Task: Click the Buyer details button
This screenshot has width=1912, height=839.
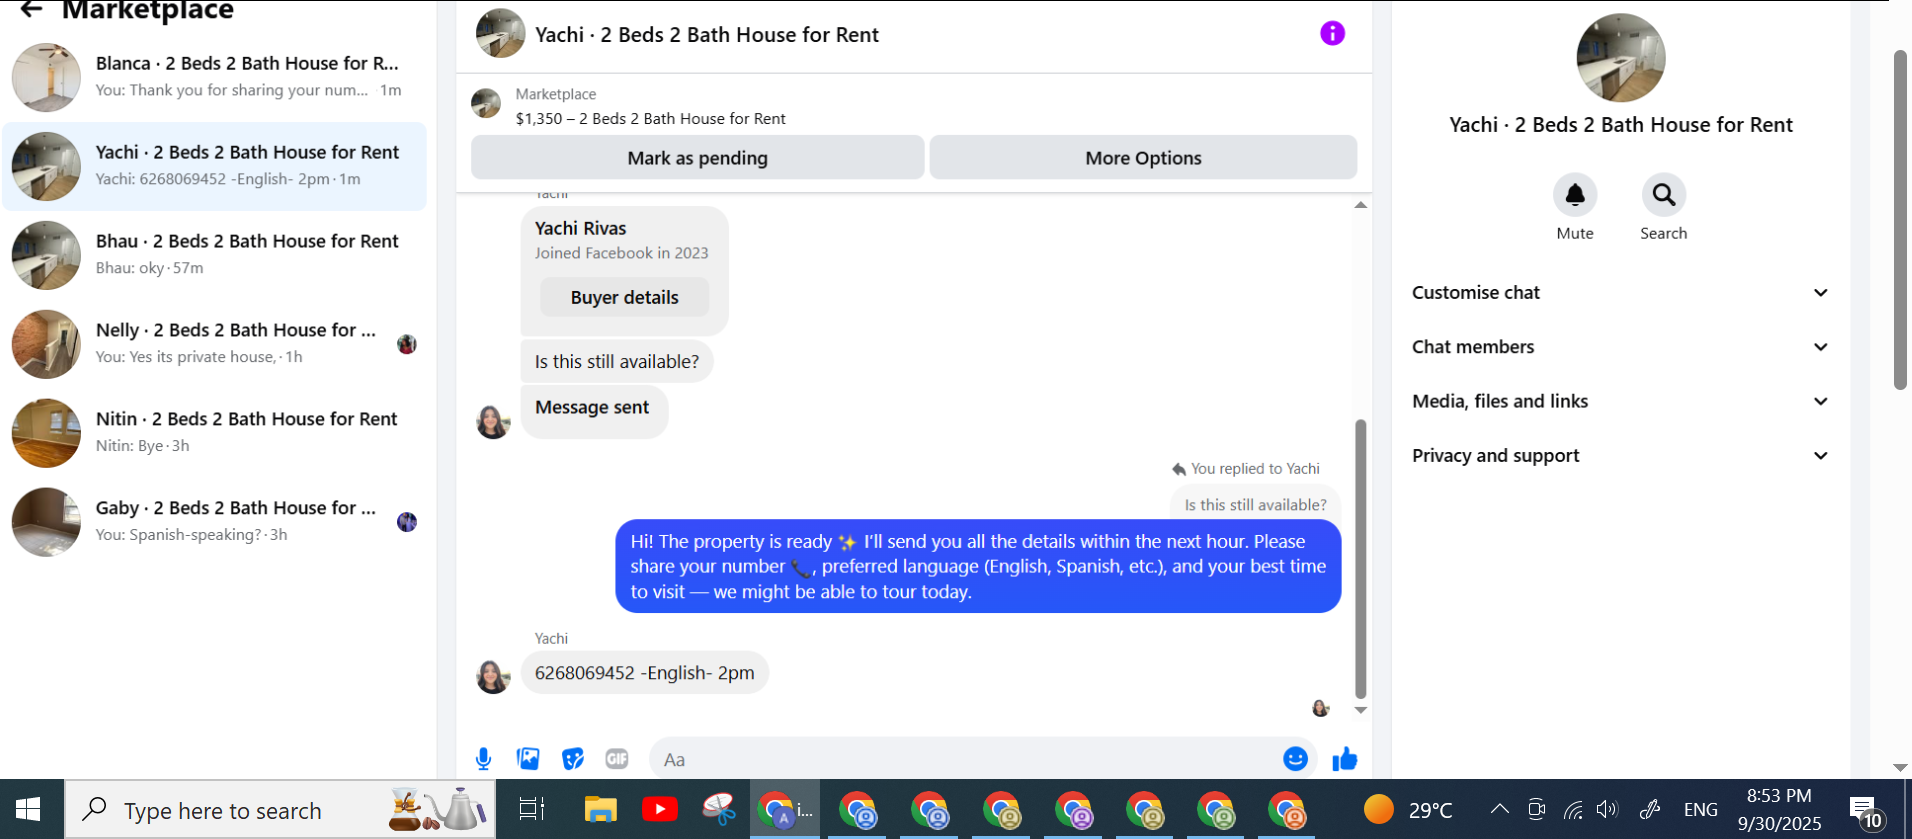Action: click(624, 297)
